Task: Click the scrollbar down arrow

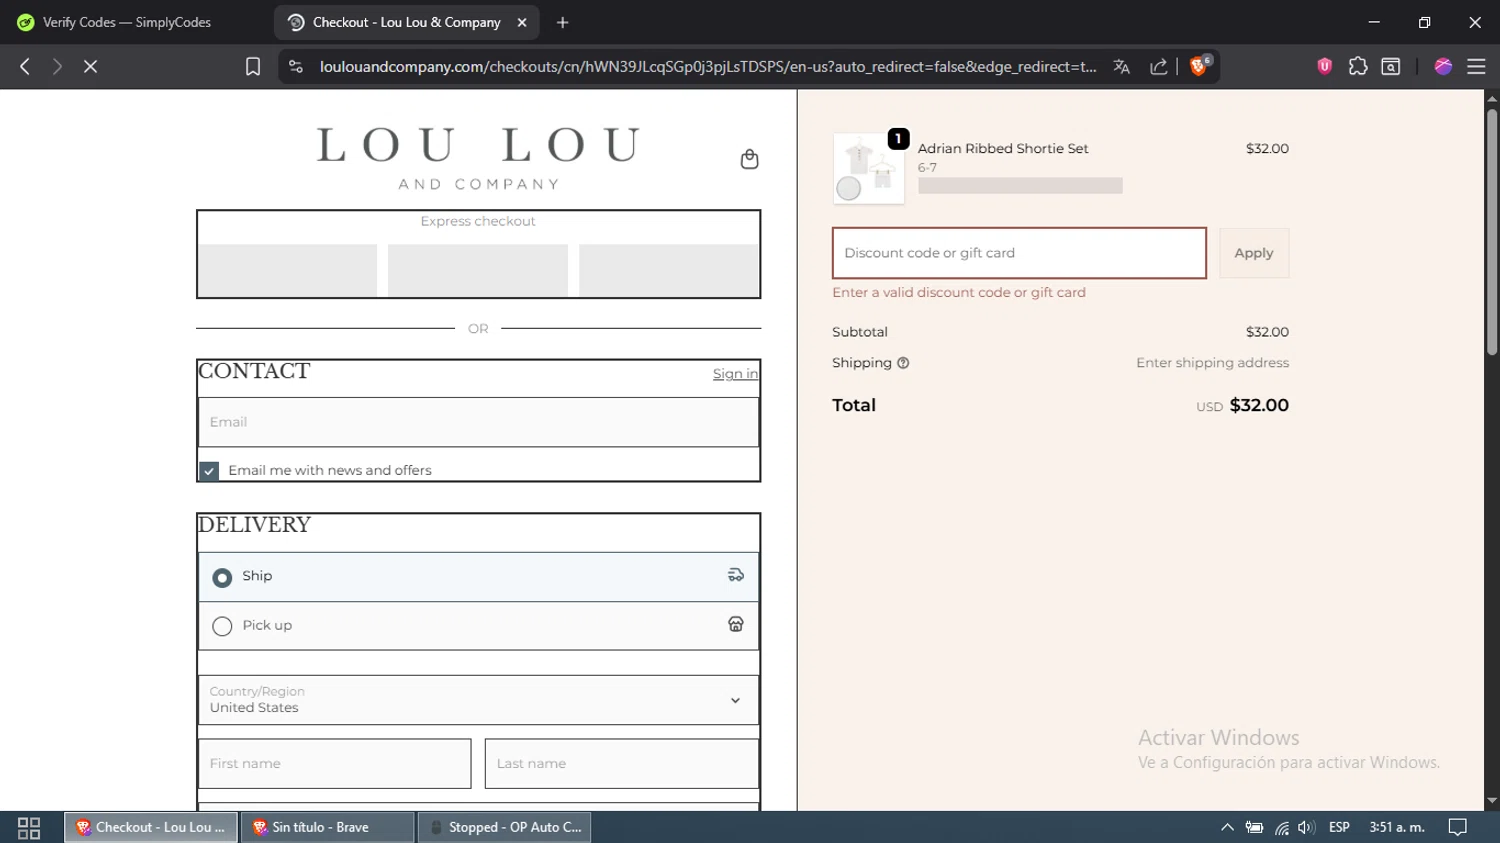Action: point(1492,801)
